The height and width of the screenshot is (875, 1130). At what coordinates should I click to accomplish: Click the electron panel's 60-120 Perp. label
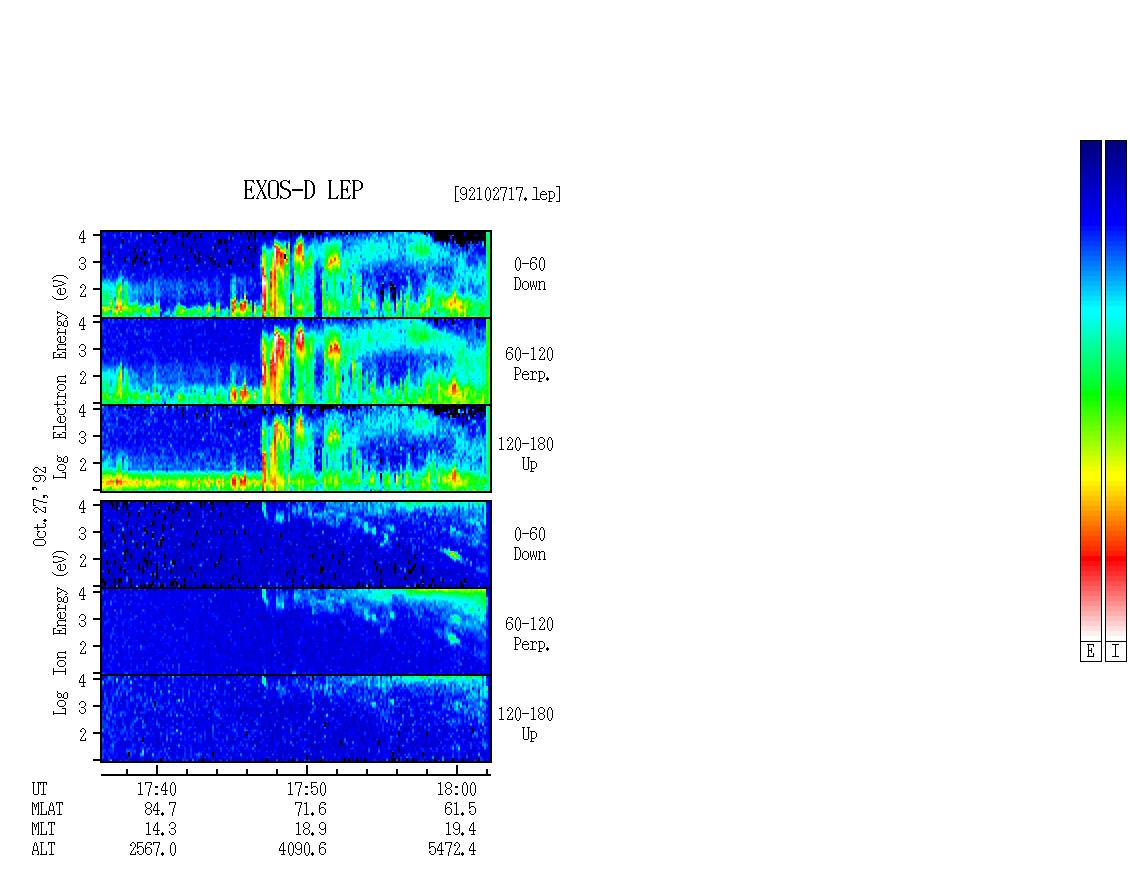[x=529, y=364]
